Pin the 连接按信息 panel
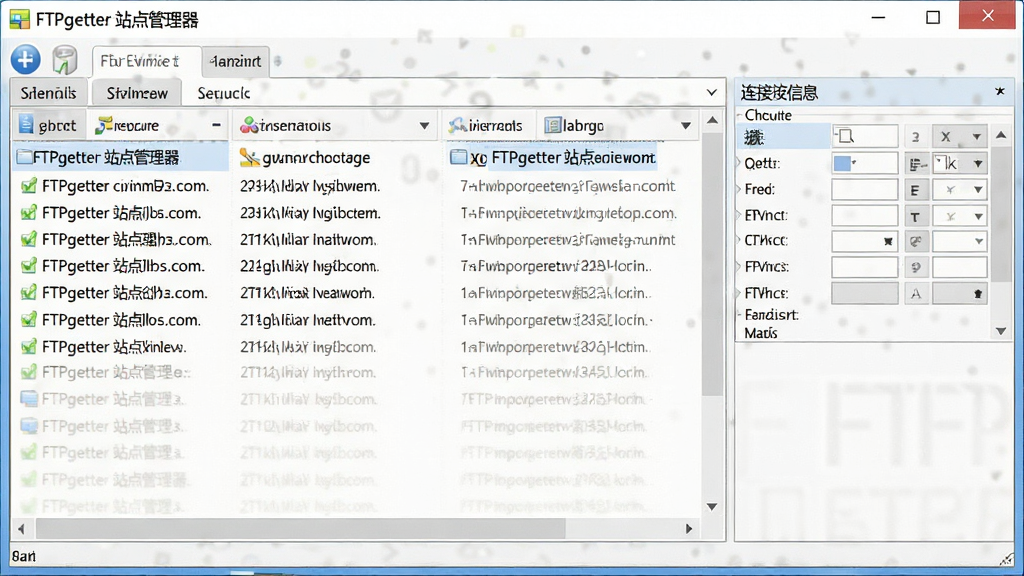Screen dimensions: 1024x576 click(x=1000, y=91)
